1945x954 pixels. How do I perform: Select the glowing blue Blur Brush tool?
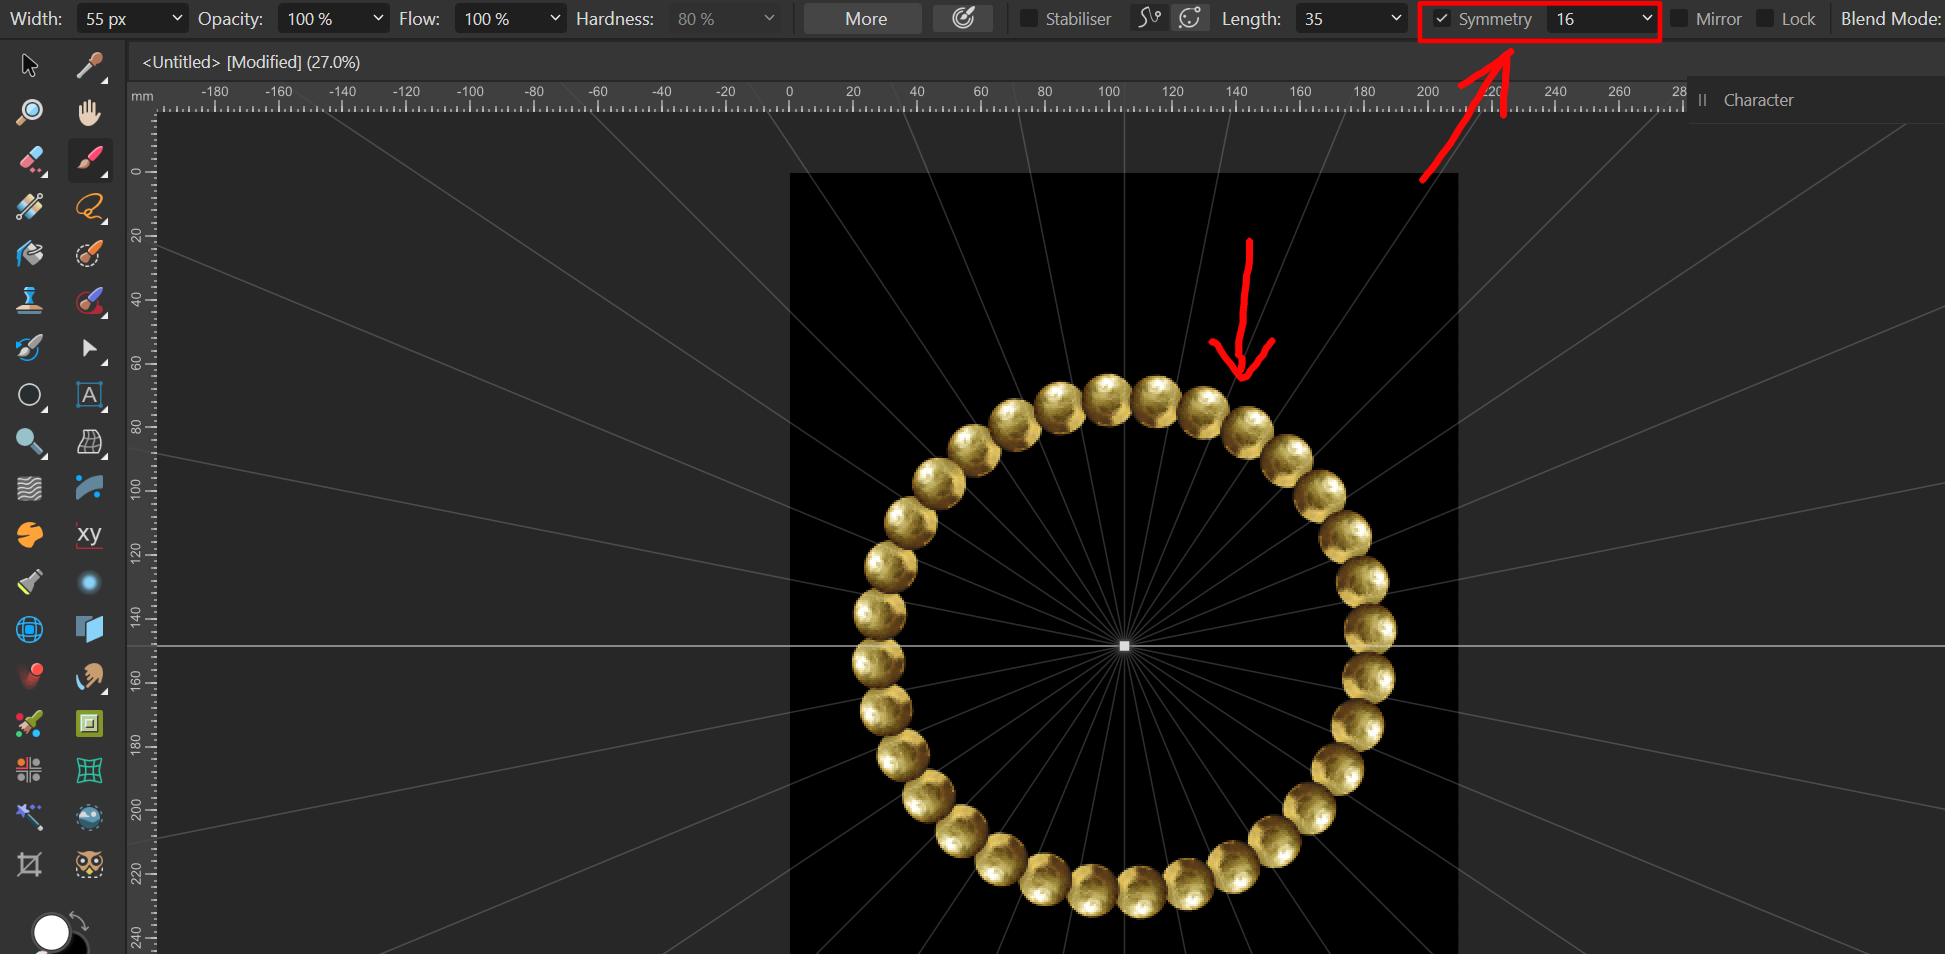tap(90, 582)
